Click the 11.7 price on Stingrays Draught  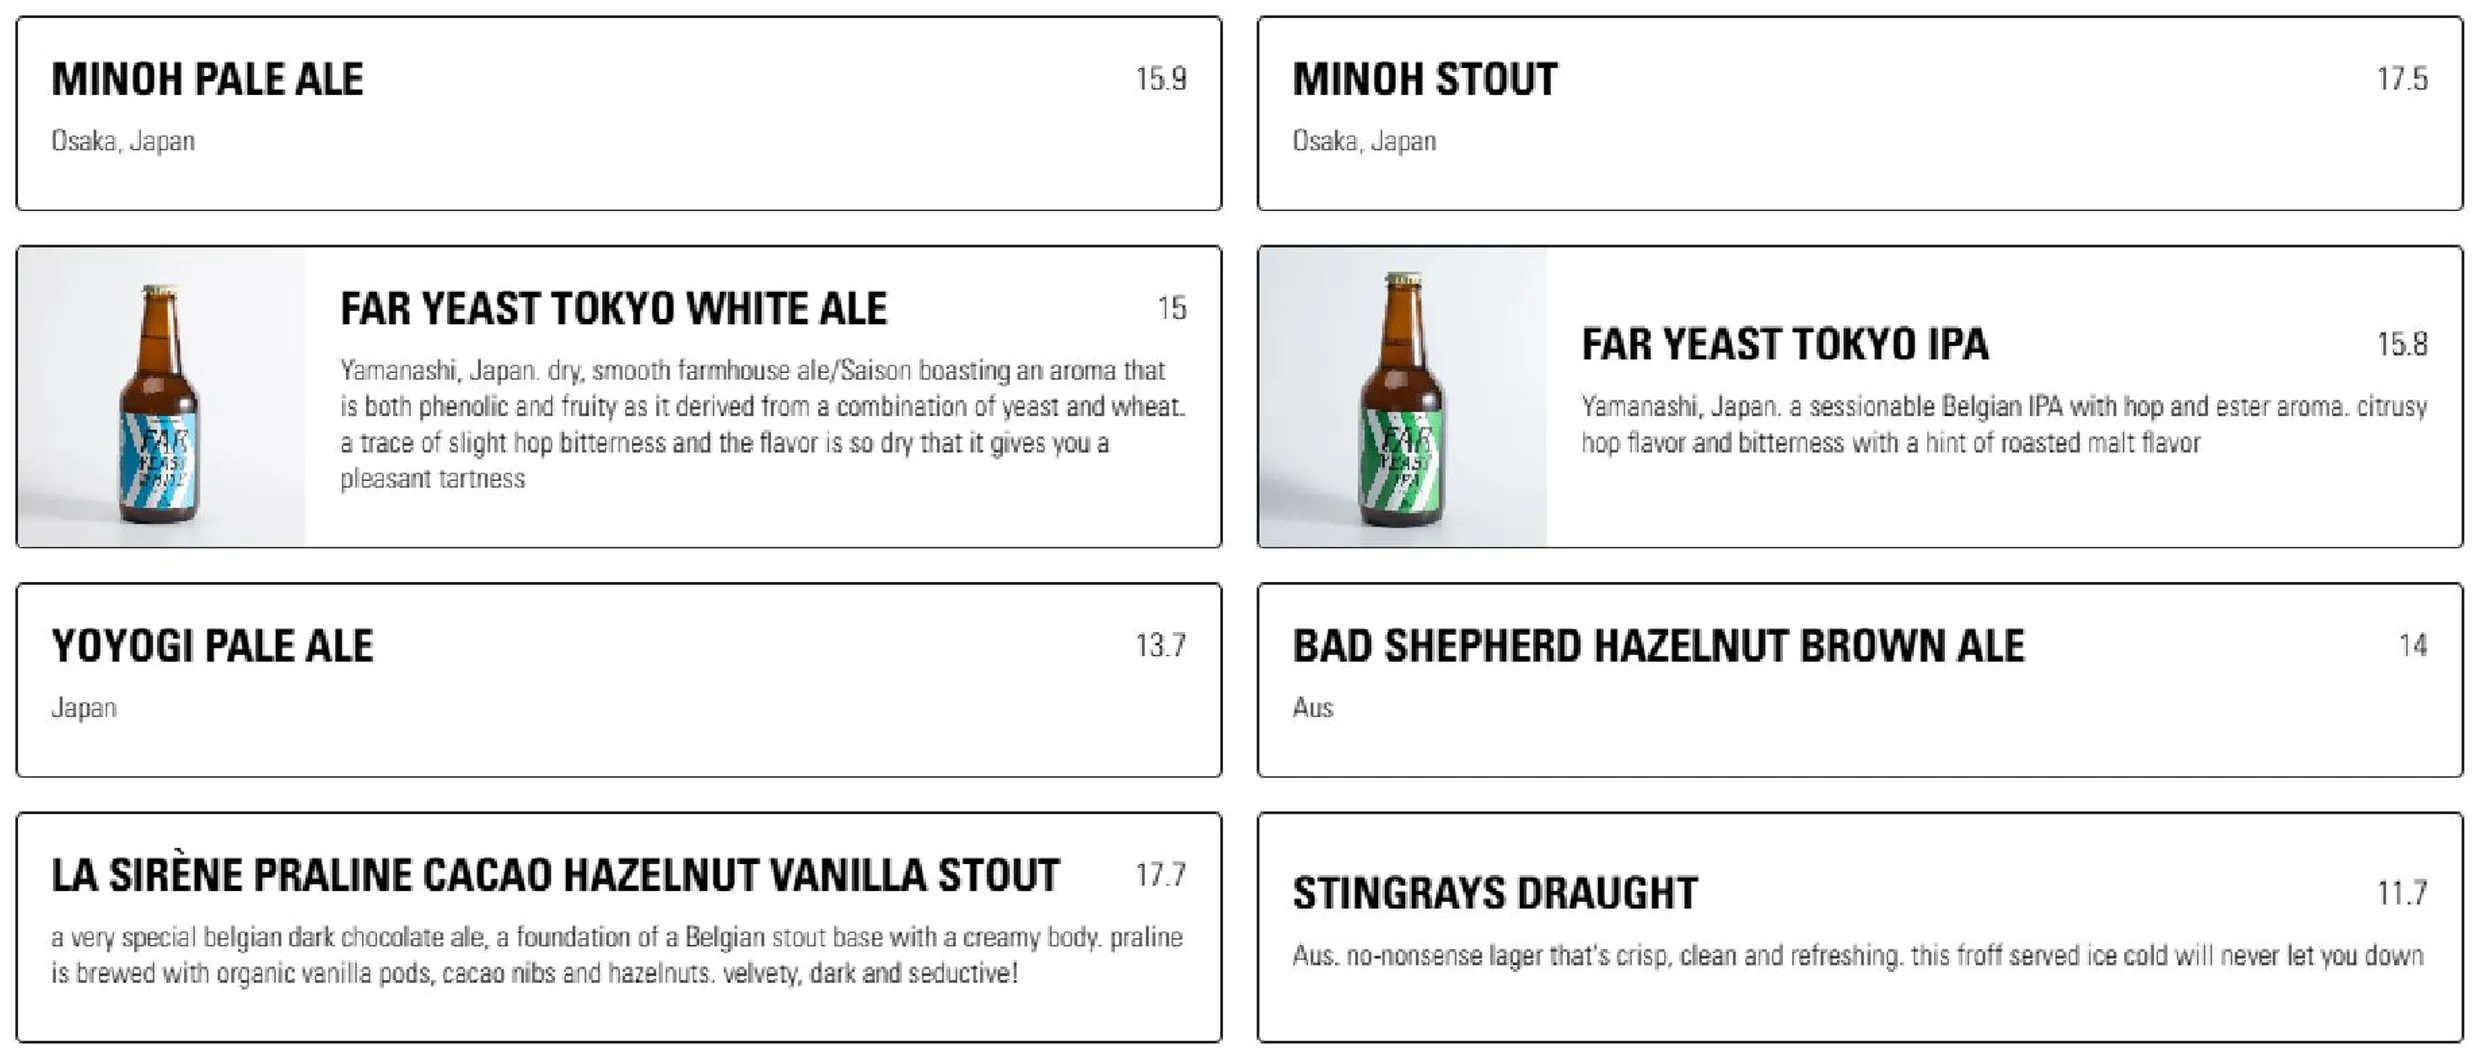pos(2402,893)
